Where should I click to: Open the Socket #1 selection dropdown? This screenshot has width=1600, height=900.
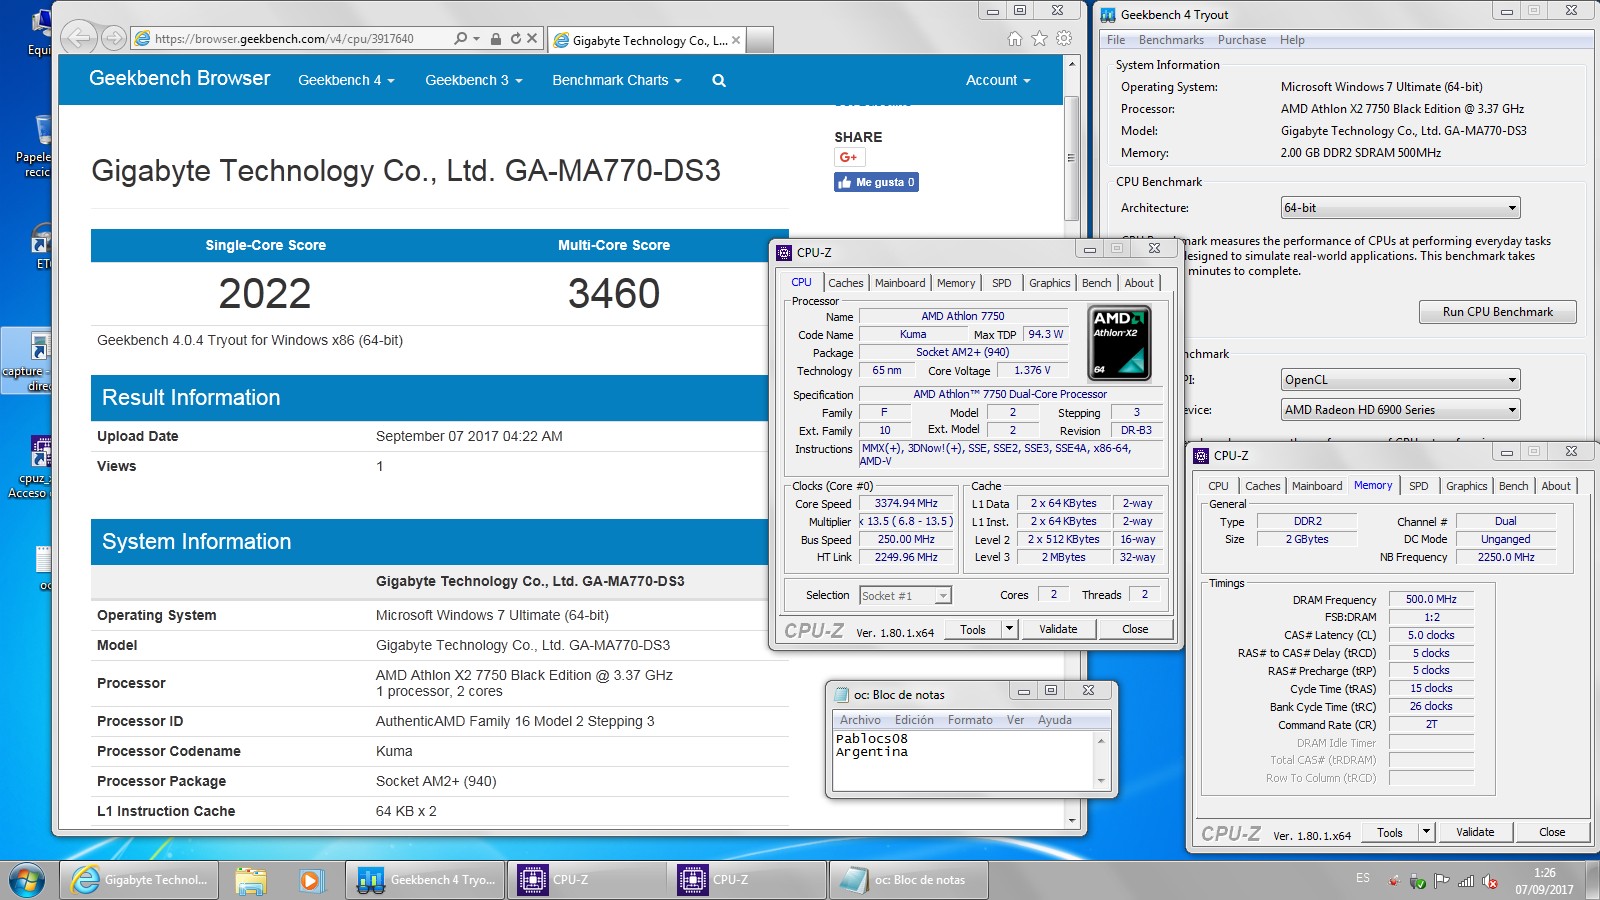point(905,595)
